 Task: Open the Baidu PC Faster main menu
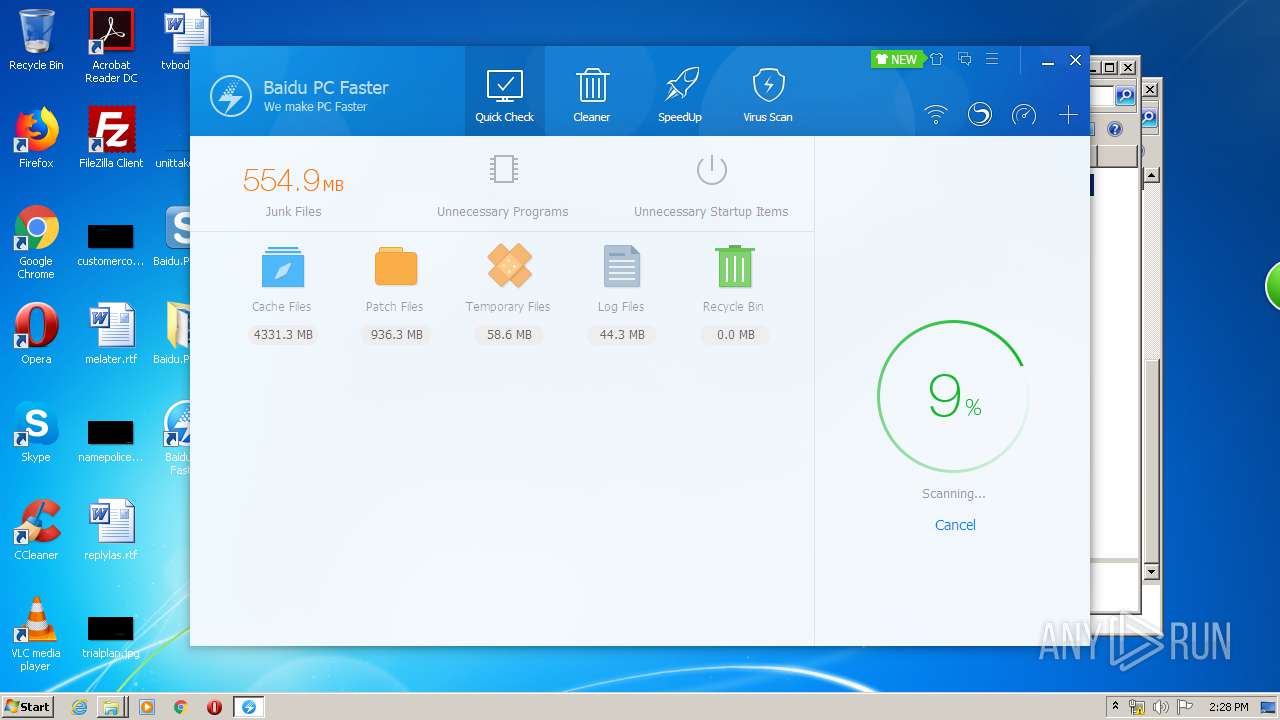coord(992,60)
